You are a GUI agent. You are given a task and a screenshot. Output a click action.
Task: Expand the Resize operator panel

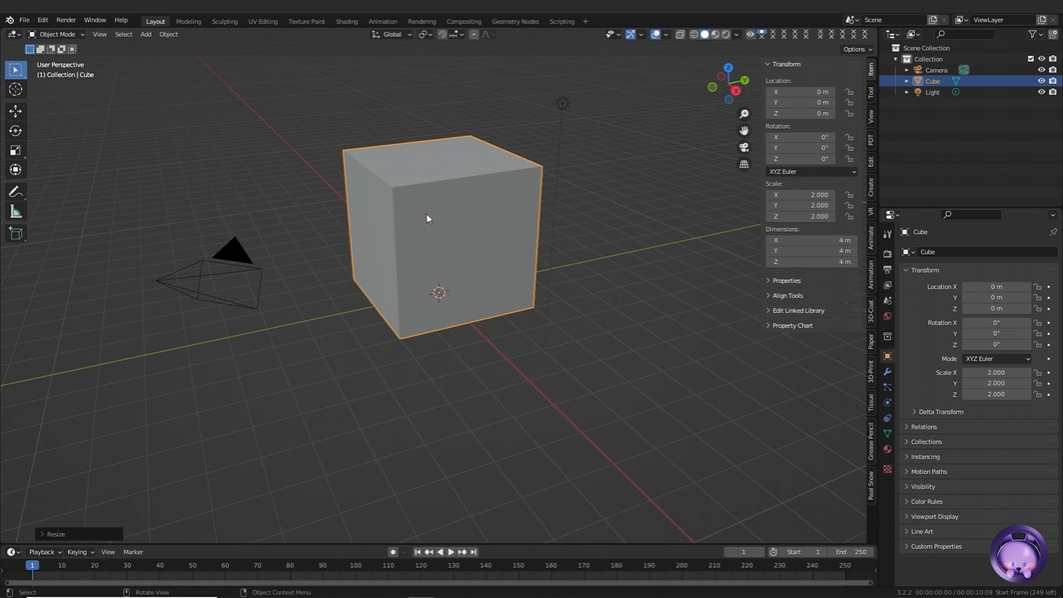point(79,534)
